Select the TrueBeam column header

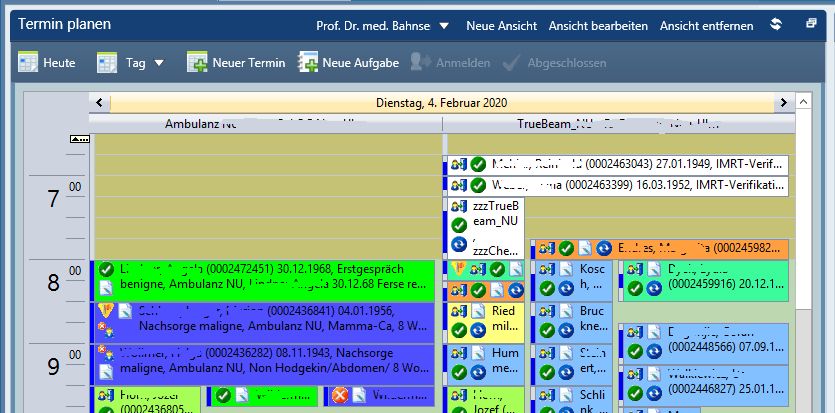point(618,124)
